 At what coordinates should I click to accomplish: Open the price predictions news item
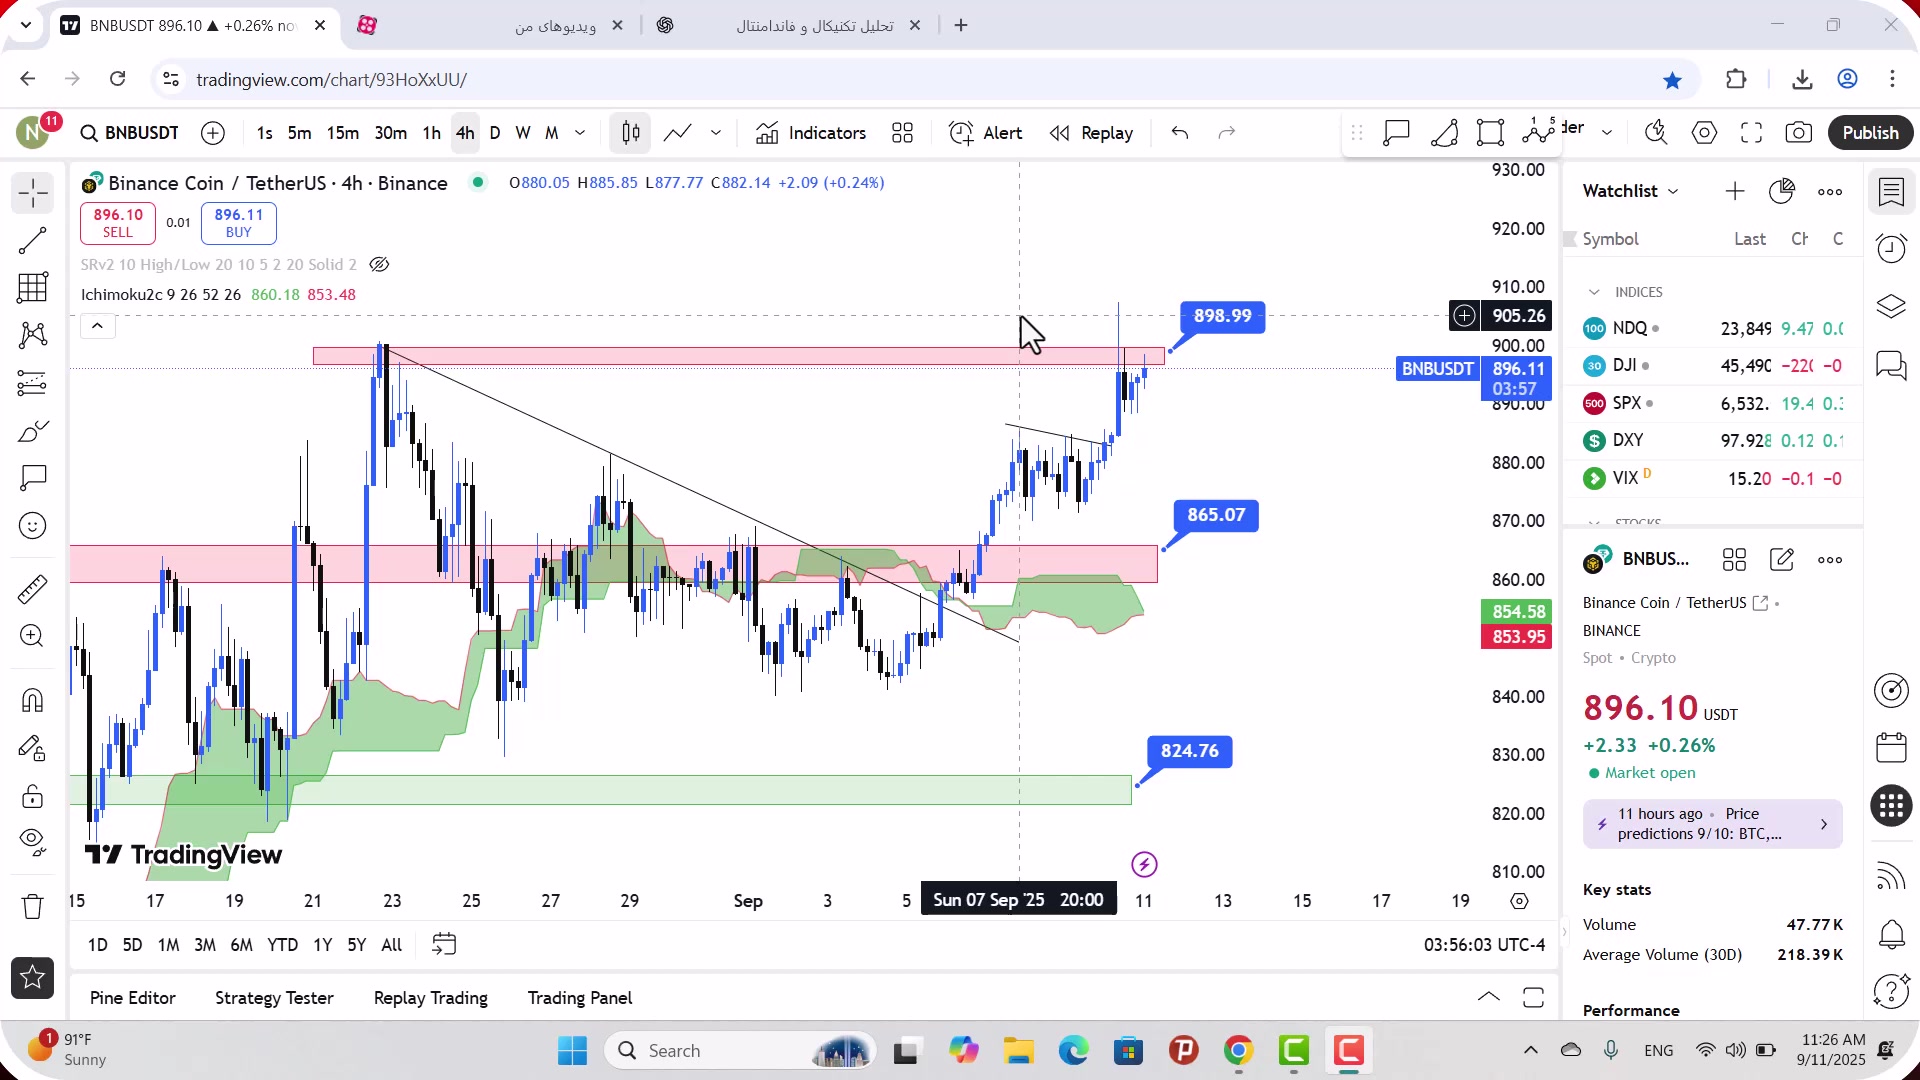(1712, 824)
